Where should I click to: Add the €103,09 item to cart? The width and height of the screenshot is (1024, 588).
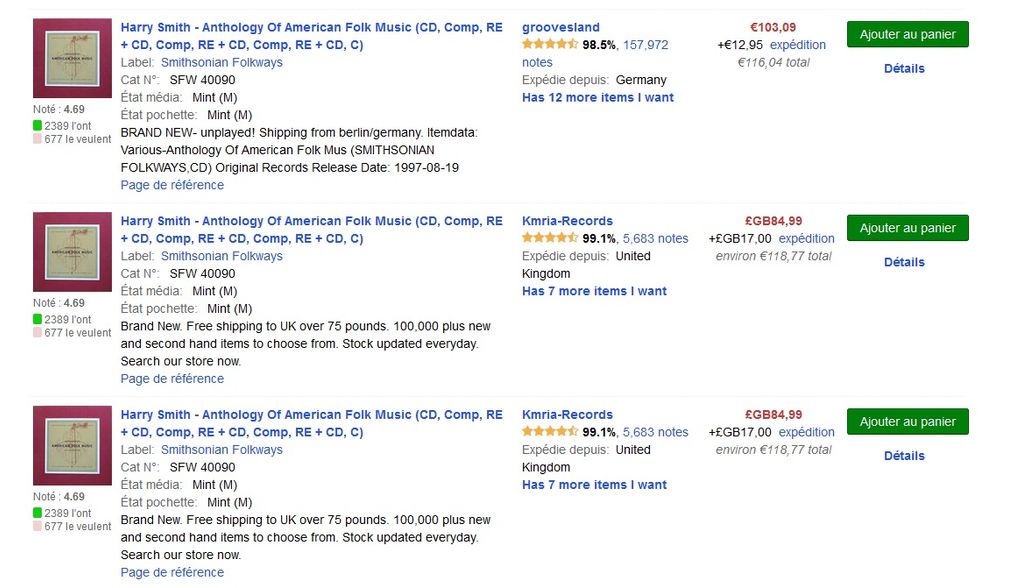tap(907, 34)
